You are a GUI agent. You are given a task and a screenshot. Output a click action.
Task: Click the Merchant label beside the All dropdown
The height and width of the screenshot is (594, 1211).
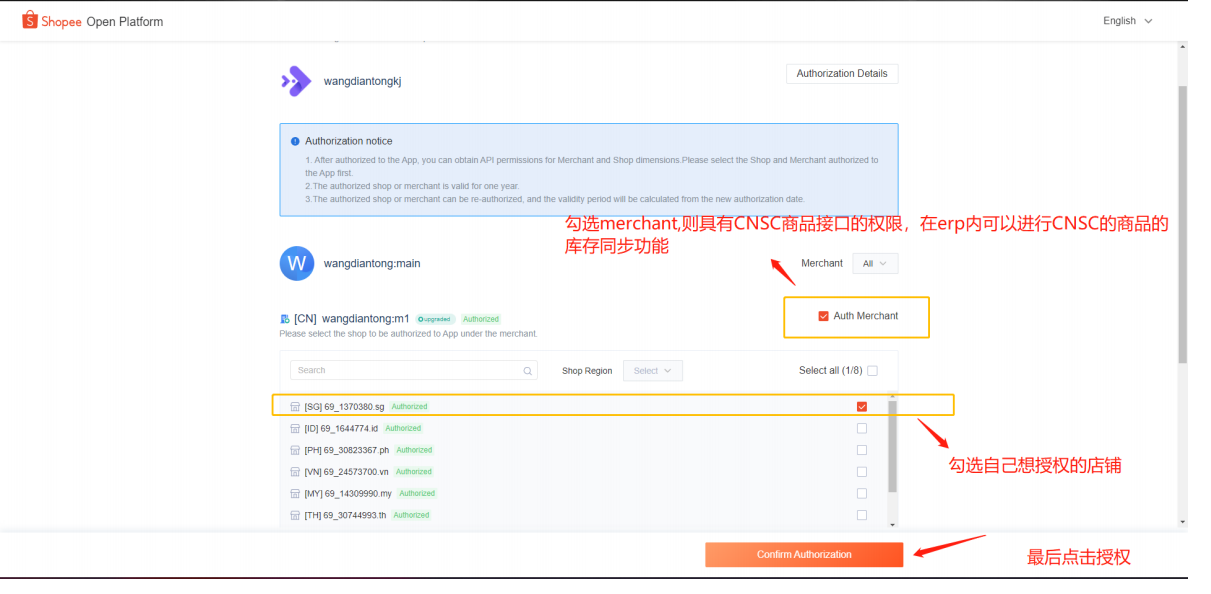click(822, 264)
